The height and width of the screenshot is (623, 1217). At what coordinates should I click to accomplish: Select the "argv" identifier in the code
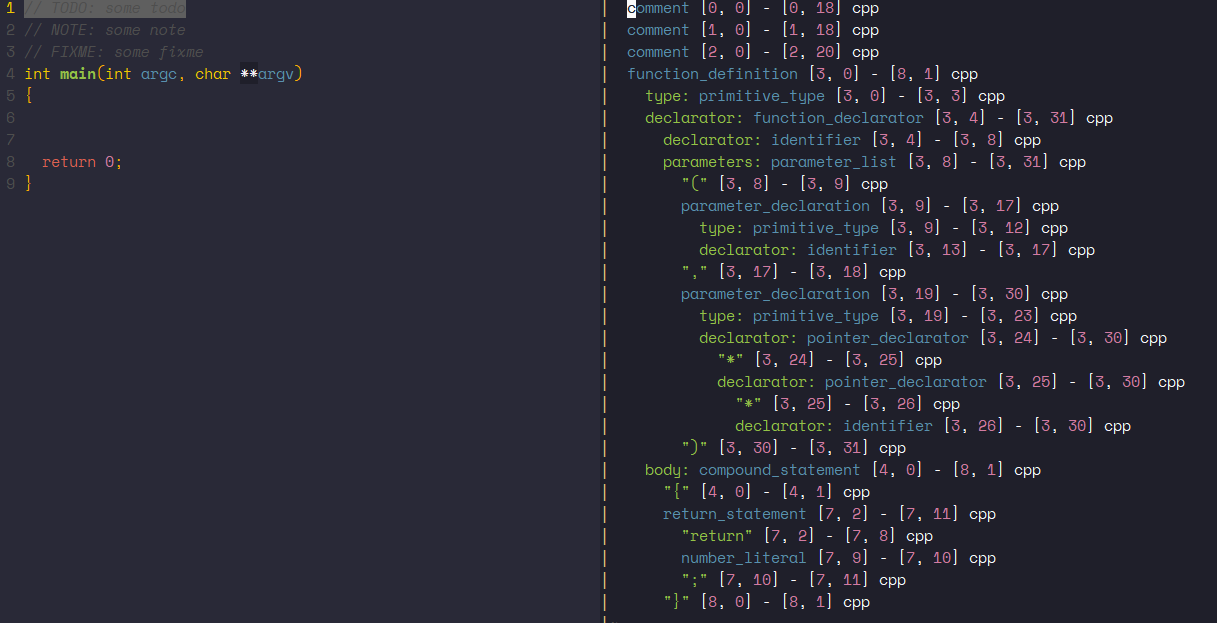point(277,73)
